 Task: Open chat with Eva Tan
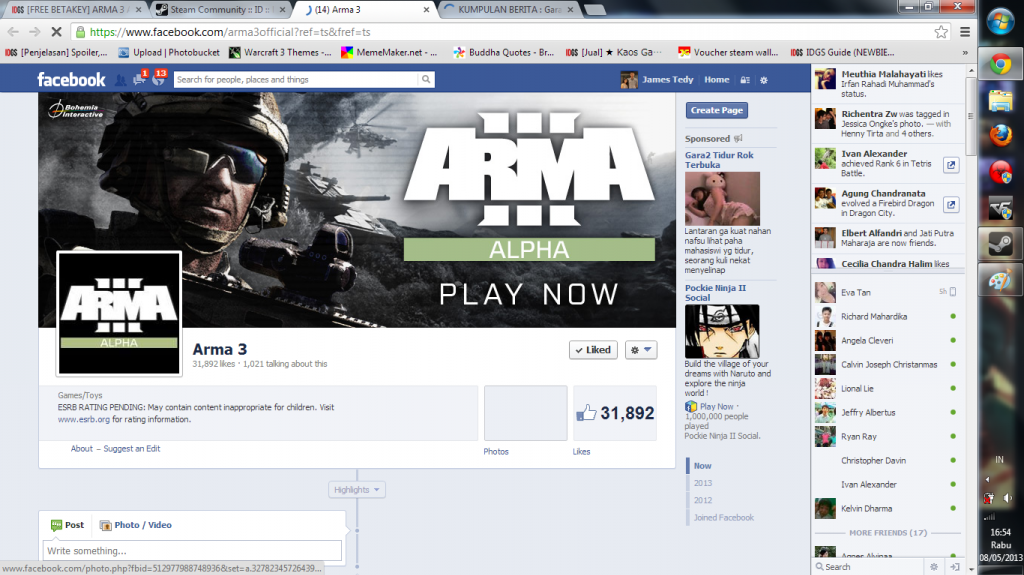pos(888,292)
